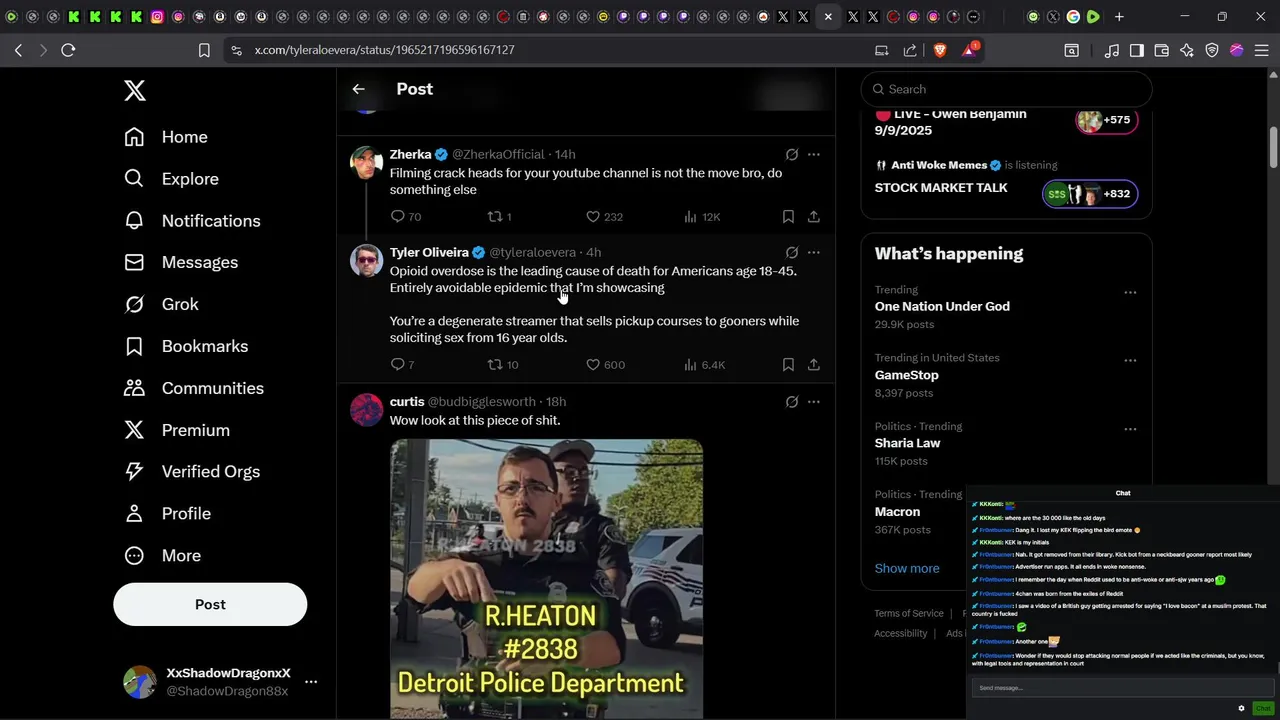Like Zherka's post with 232 likes
The image size is (1280, 720).
click(x=592, y=216)
